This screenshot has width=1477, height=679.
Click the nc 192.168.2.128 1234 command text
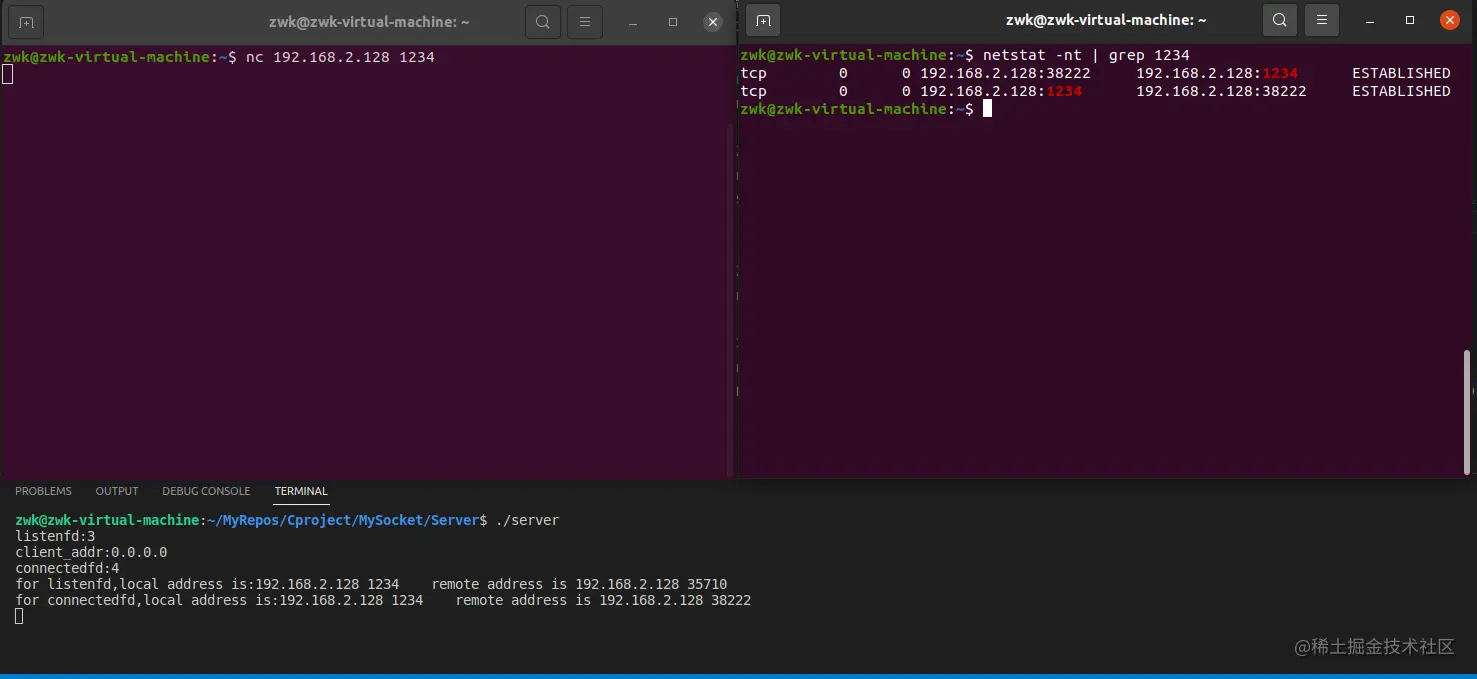click(340, 57)
